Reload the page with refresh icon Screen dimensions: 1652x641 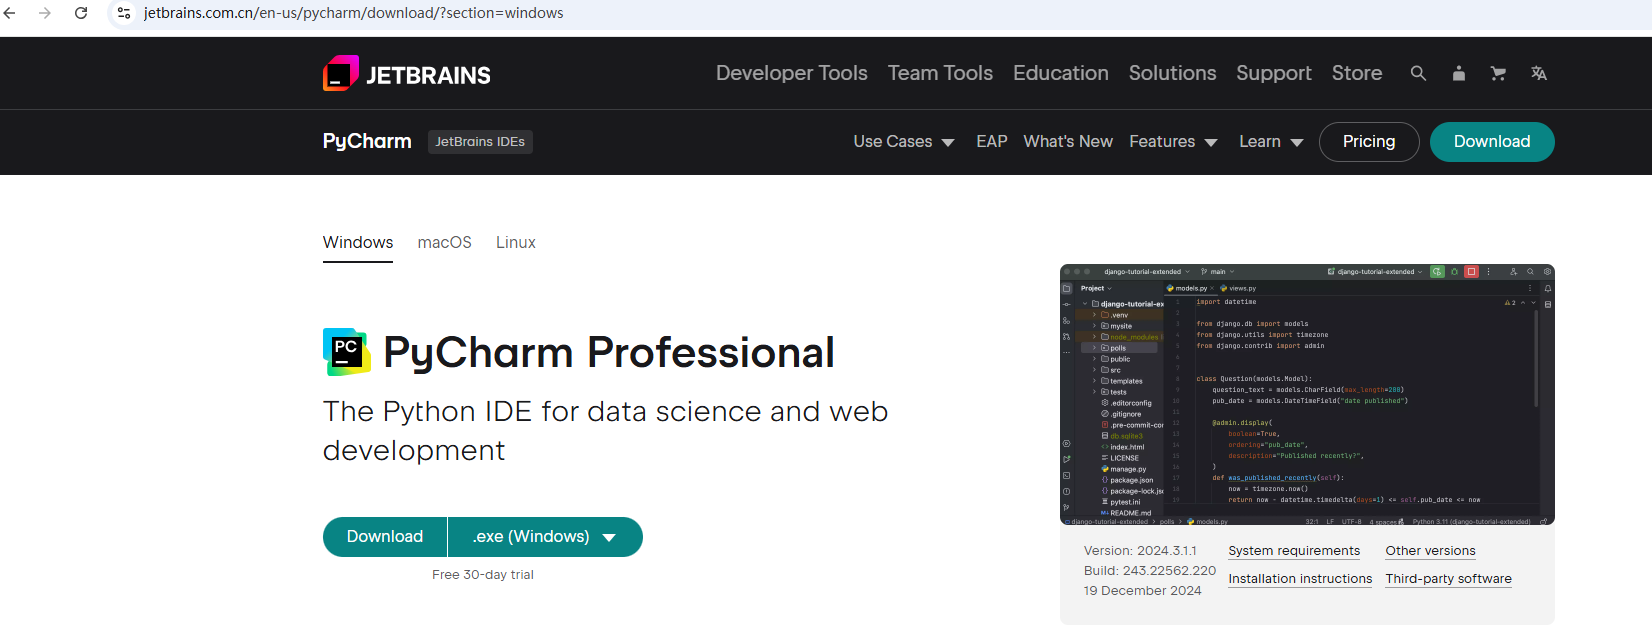click(81, 13)
